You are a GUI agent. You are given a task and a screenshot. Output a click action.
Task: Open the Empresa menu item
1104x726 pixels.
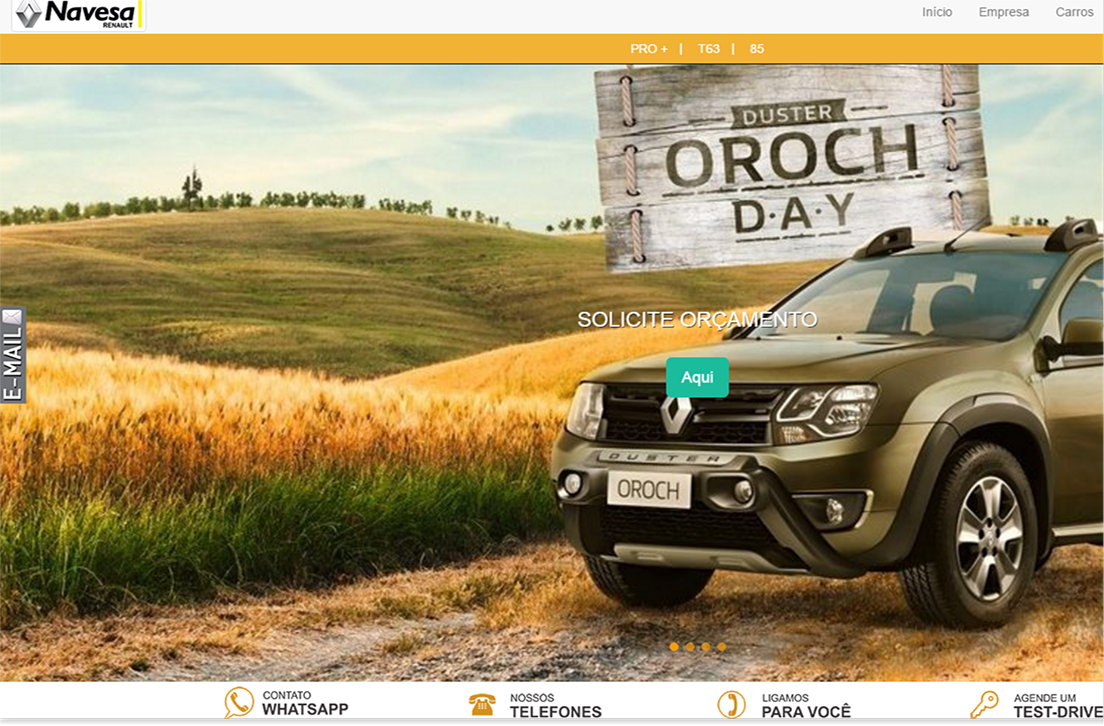click(1003, 12)
